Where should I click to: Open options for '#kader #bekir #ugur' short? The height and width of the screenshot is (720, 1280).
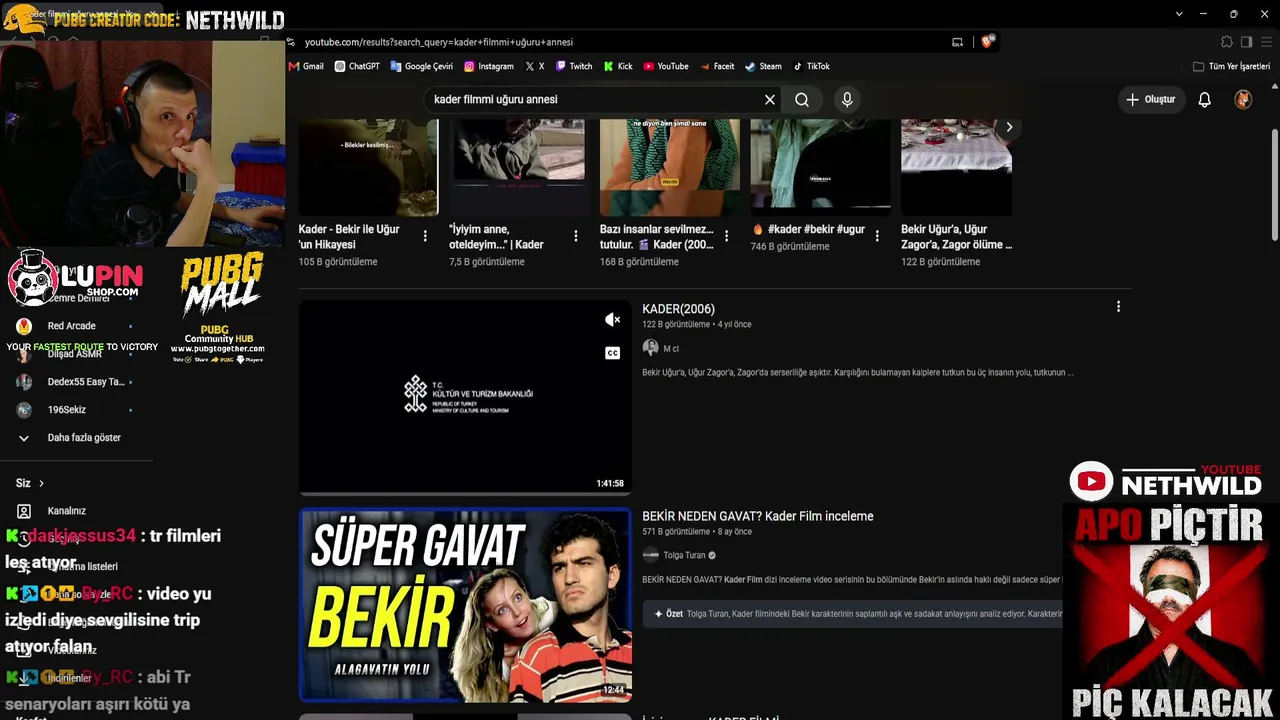pyautogui.click(x=877, y=236)
